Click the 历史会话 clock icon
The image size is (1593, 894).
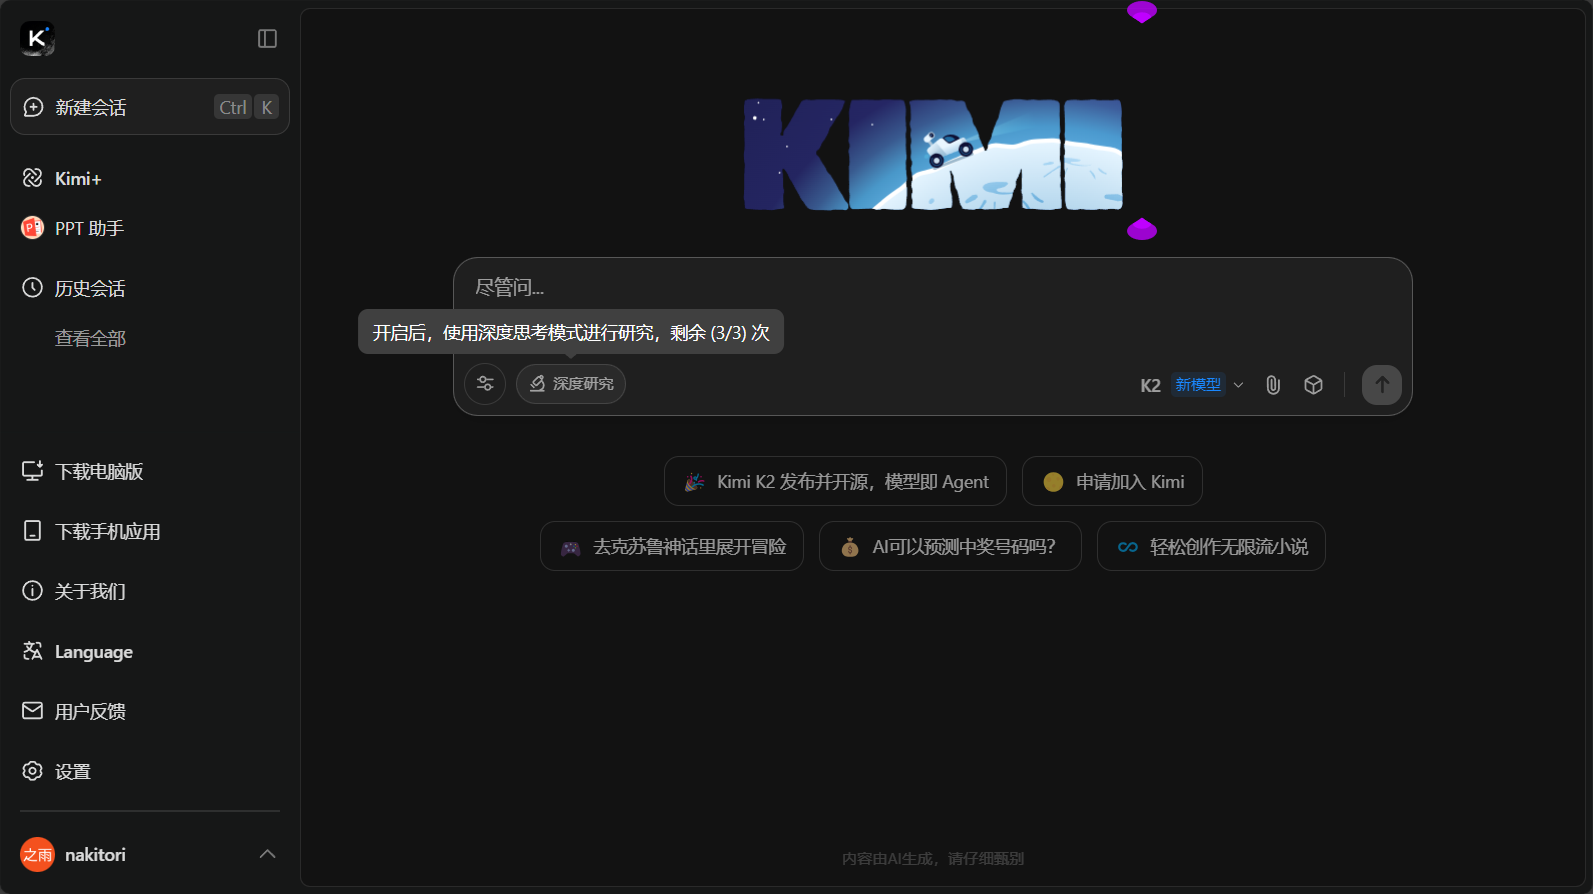click(x=33, y=288)
